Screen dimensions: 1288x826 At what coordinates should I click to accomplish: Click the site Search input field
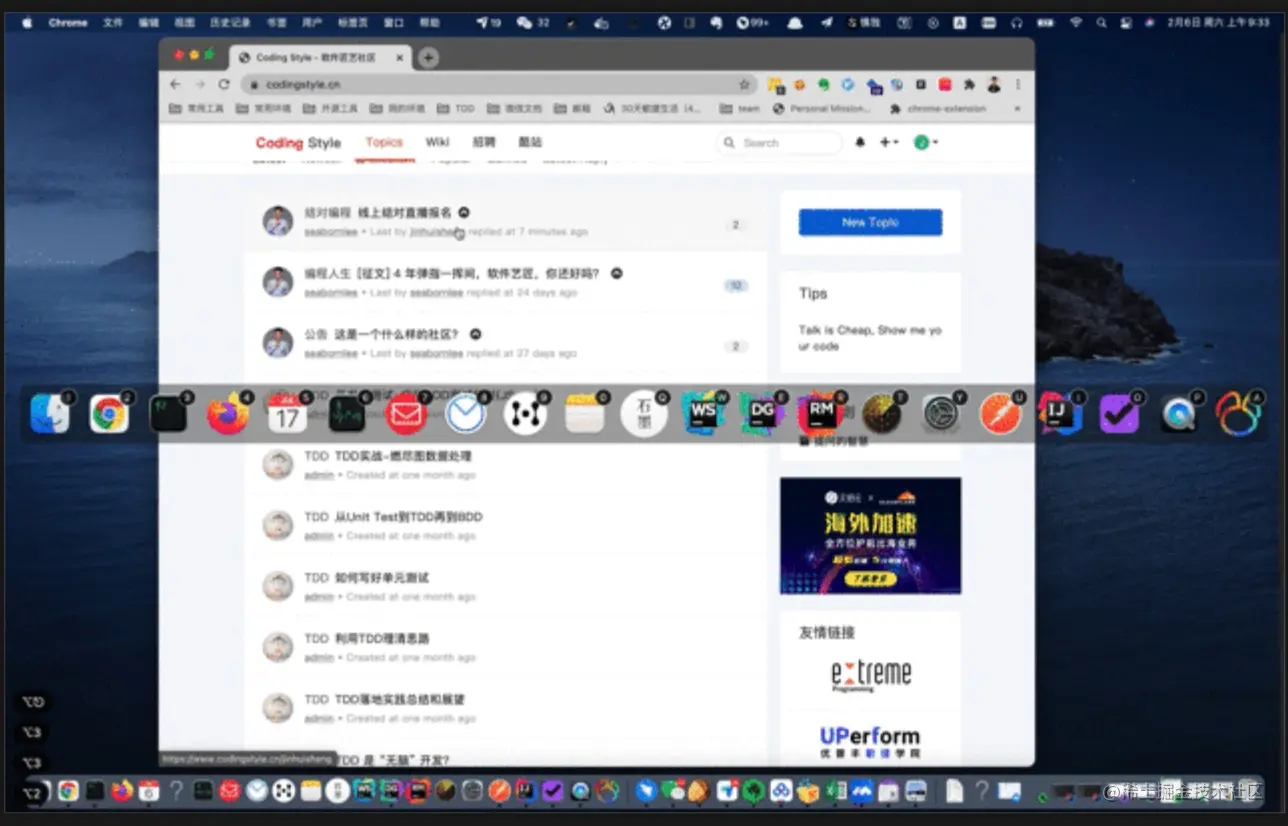780,143
